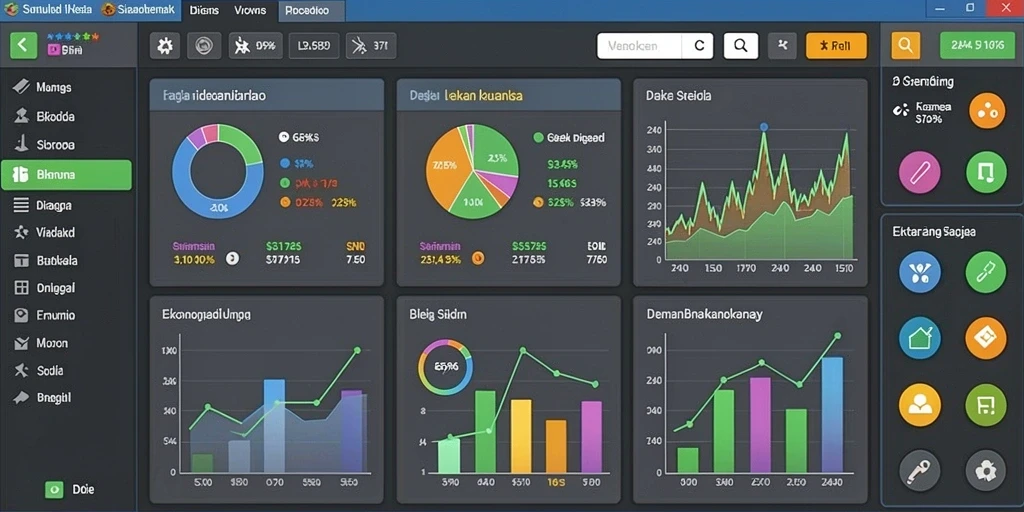Click the orange Rell button
The height and width of the screenshot is (512, 1024).
[x=837, y=46]
